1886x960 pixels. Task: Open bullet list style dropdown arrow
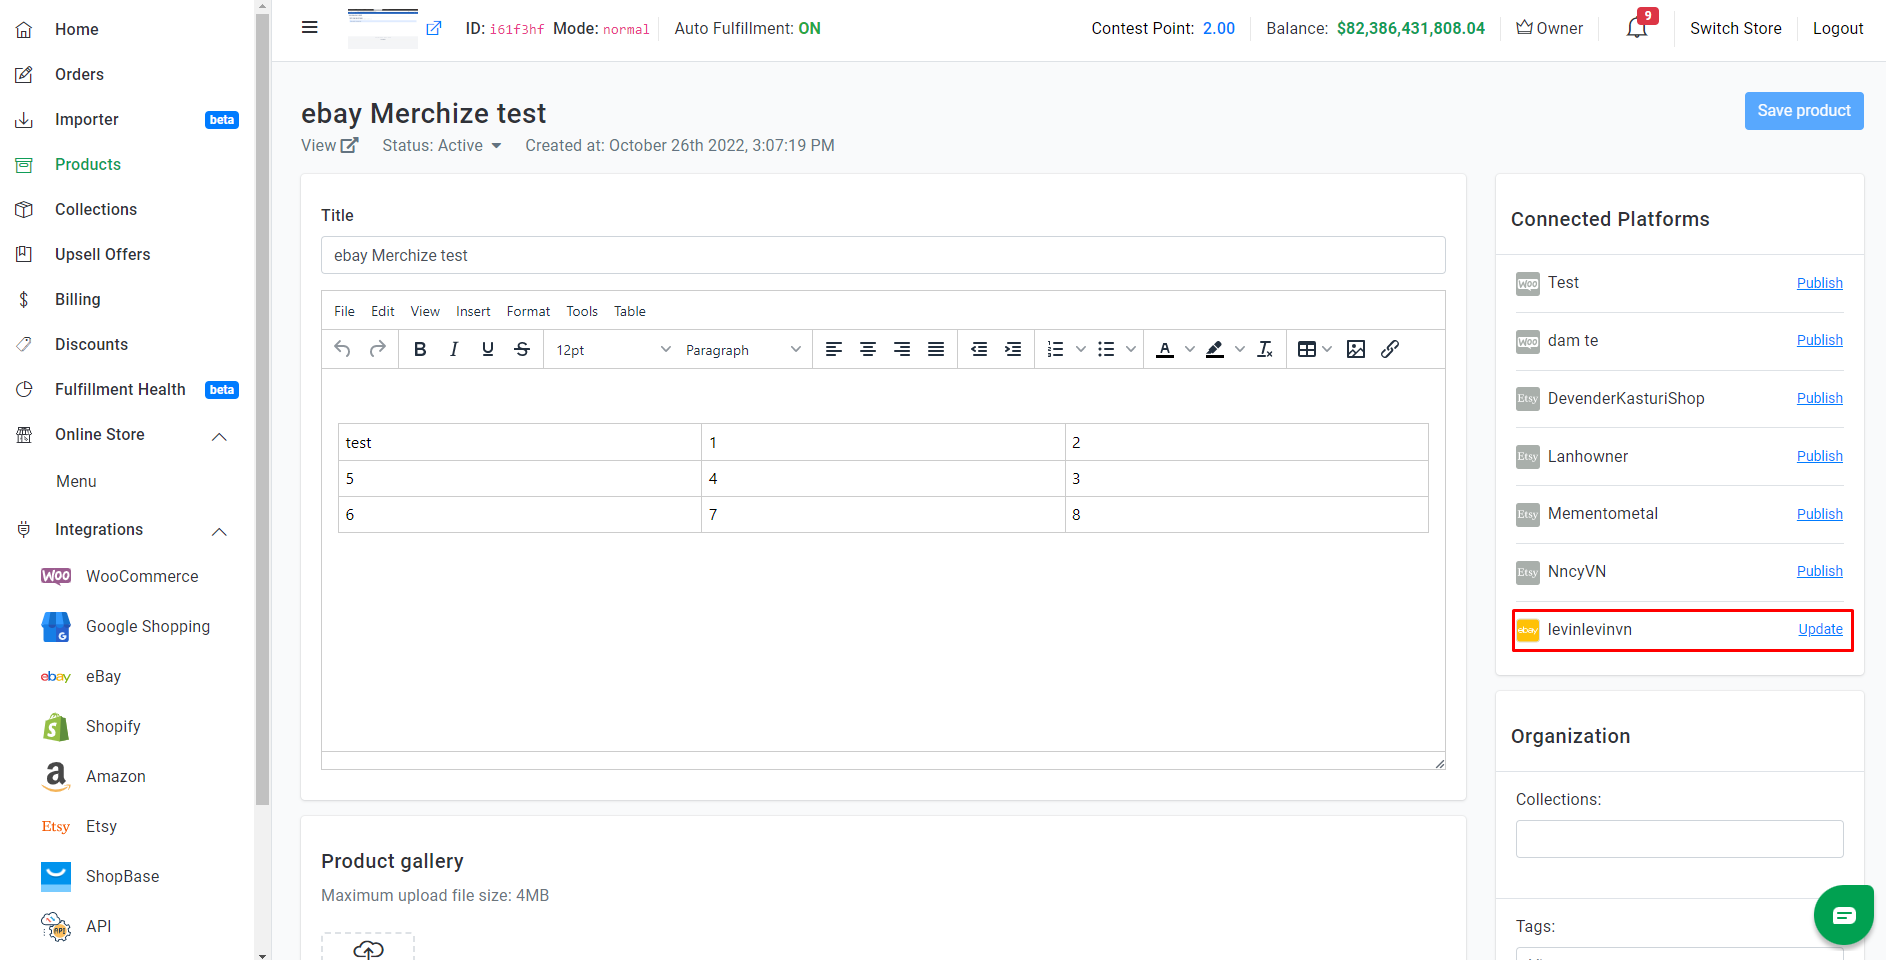tap(1131, 349)
